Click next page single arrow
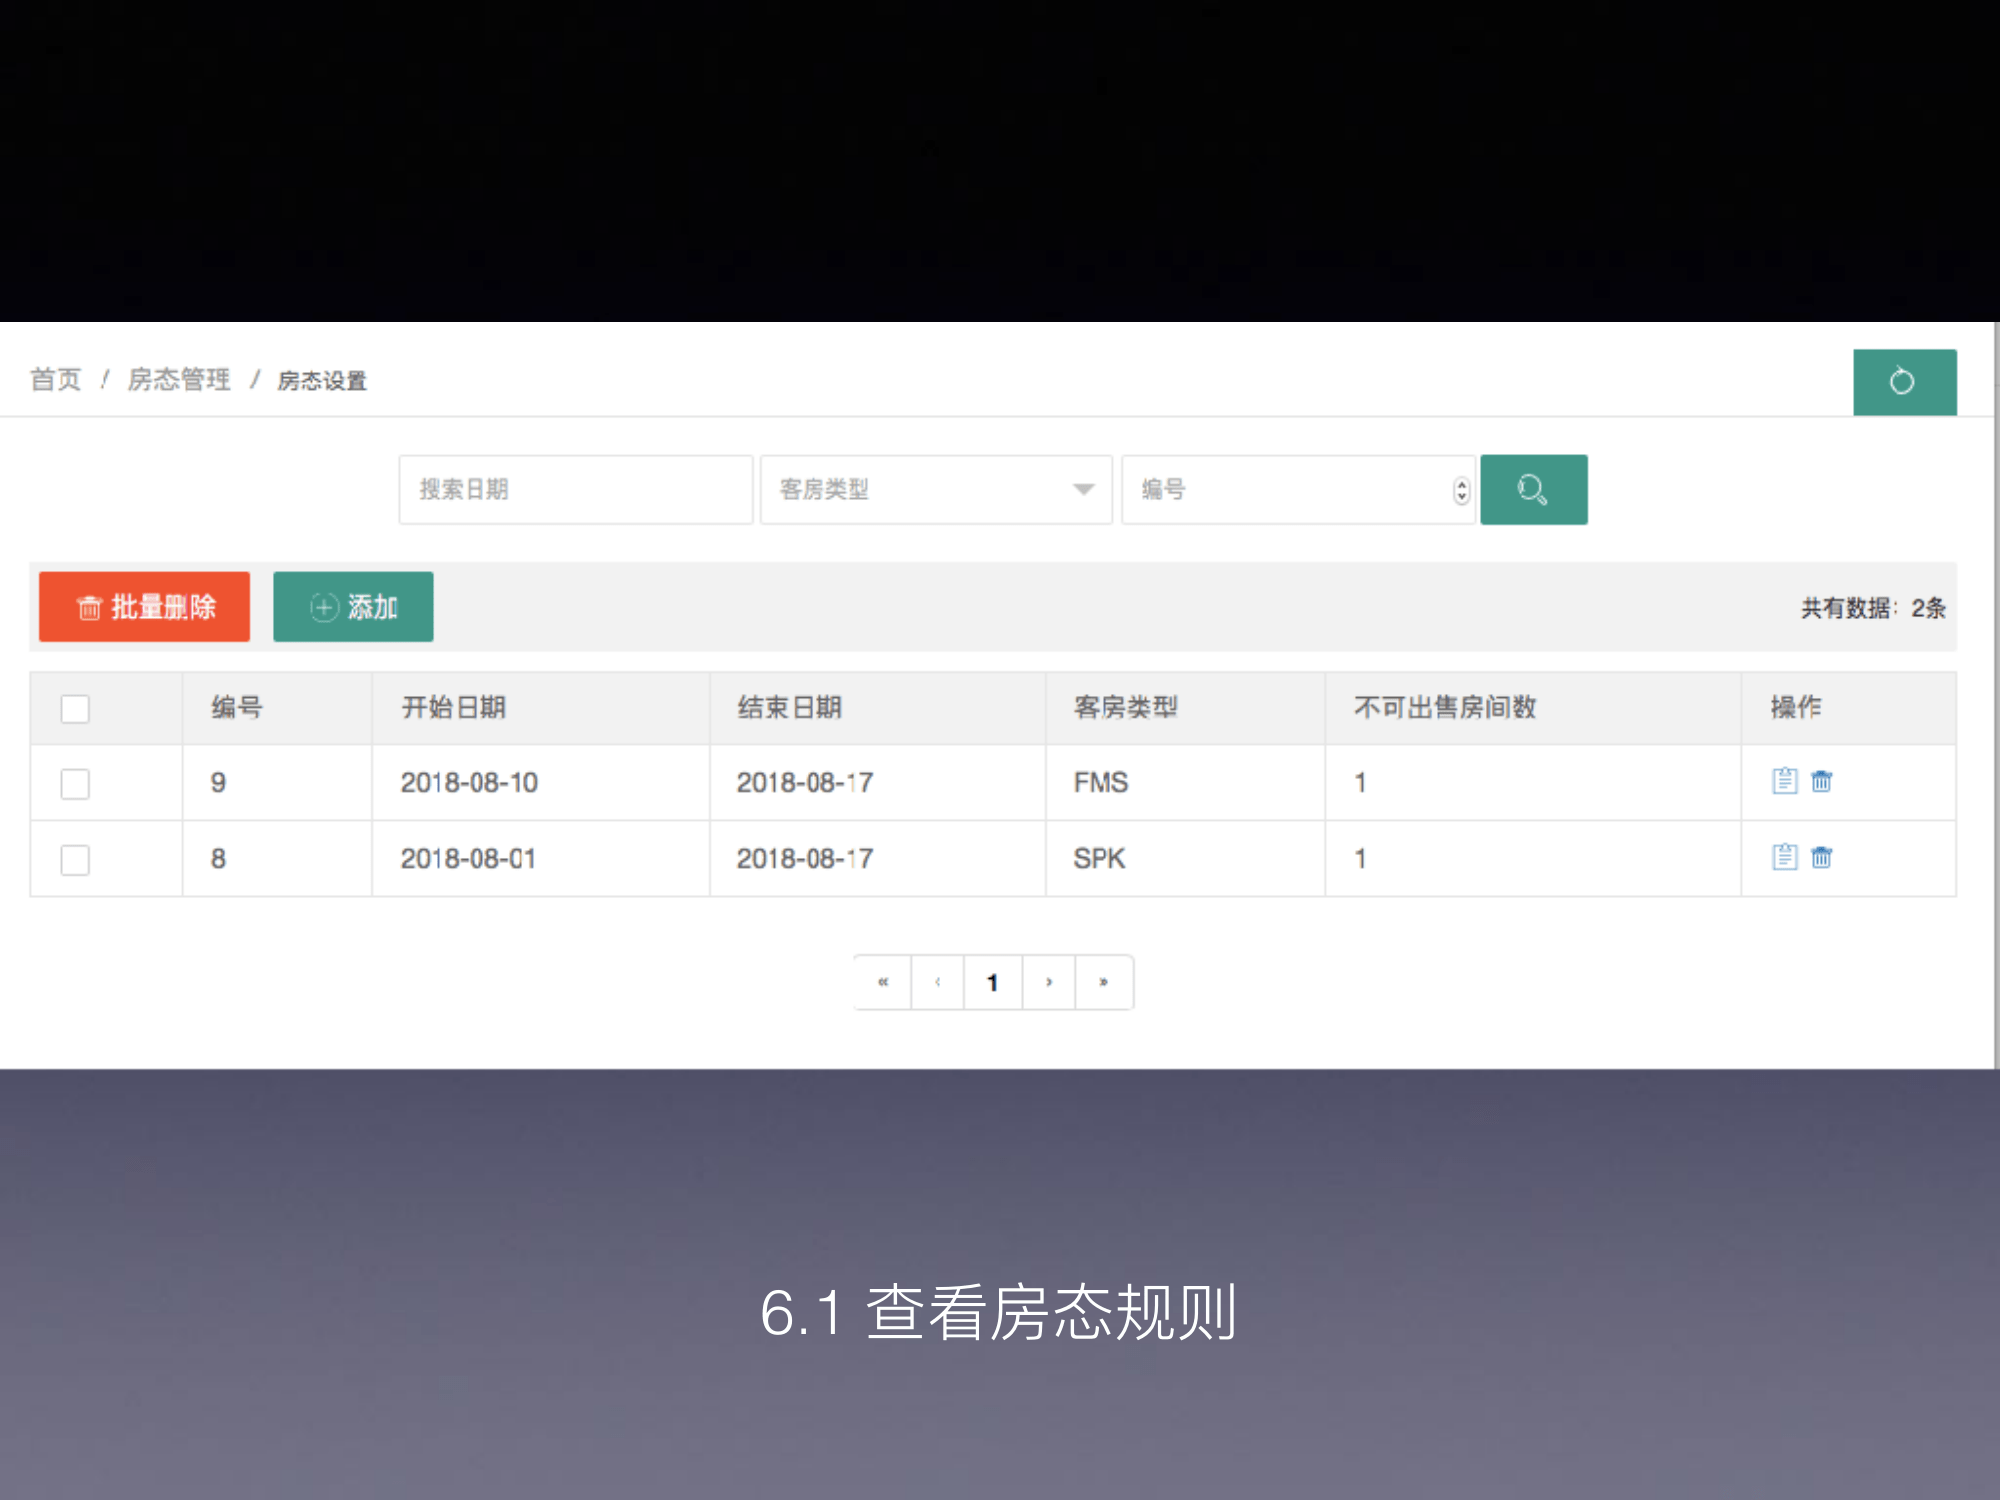2000x1500 pixels. click(1048, 982)
